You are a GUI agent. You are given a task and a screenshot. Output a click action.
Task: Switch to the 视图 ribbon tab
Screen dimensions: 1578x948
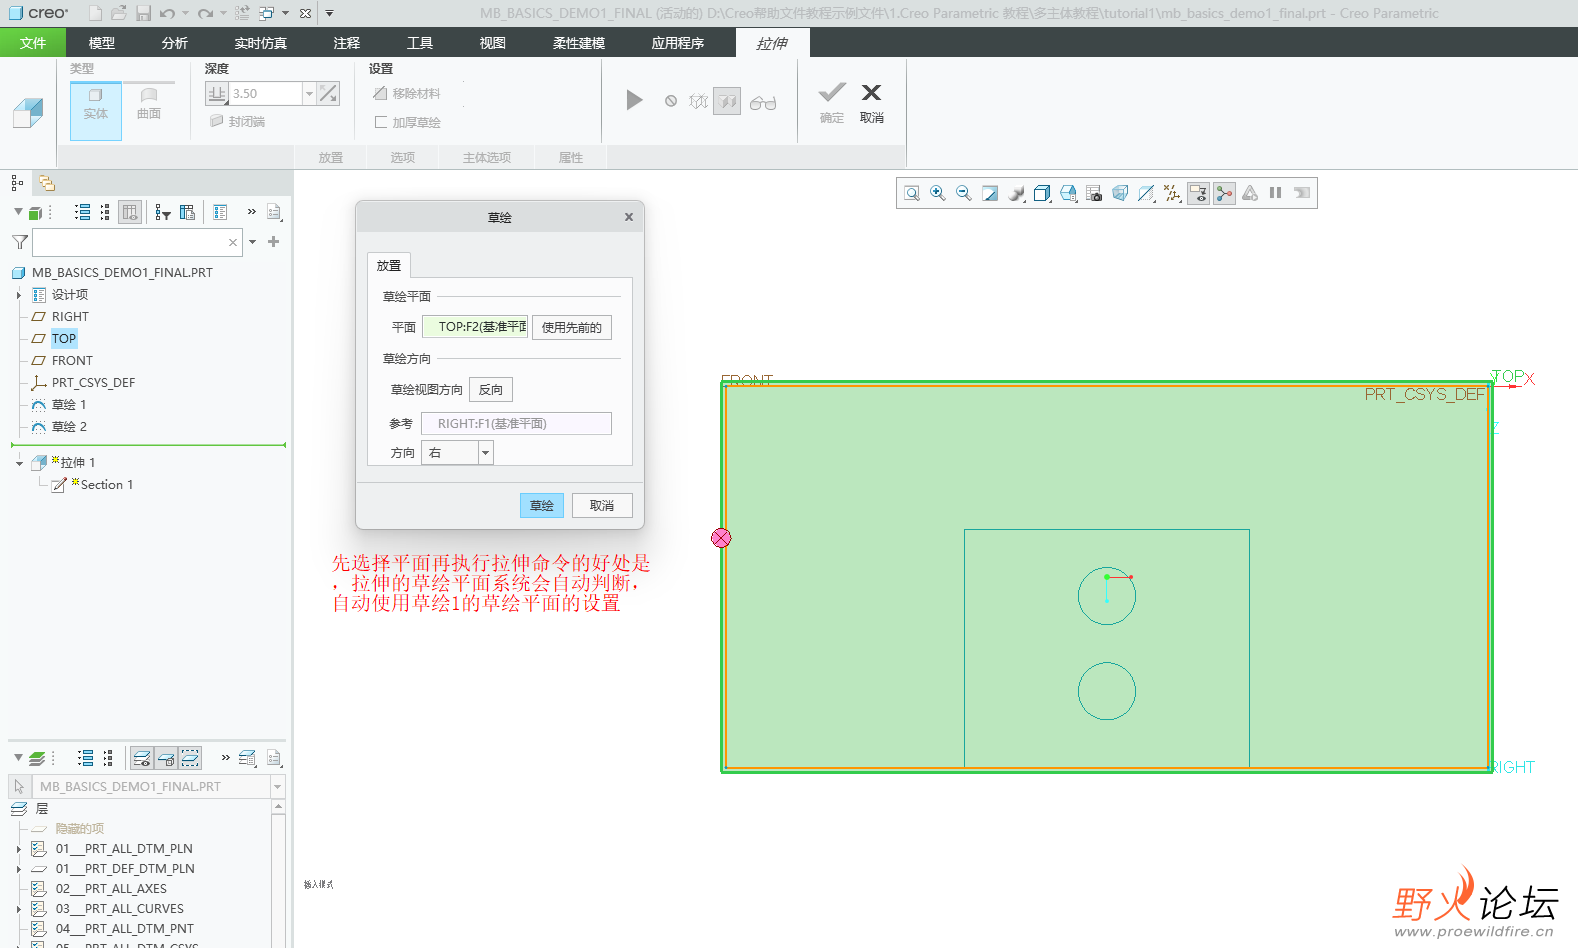tap(493, 43)
